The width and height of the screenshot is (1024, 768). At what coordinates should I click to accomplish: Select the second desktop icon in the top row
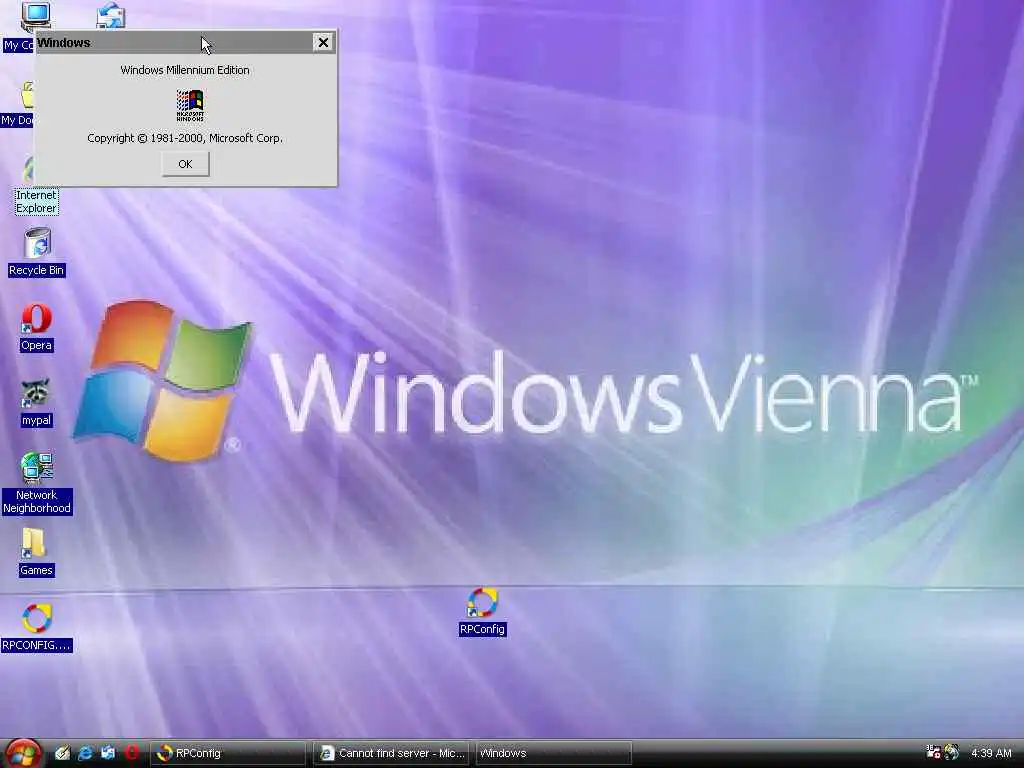[111, 16]
